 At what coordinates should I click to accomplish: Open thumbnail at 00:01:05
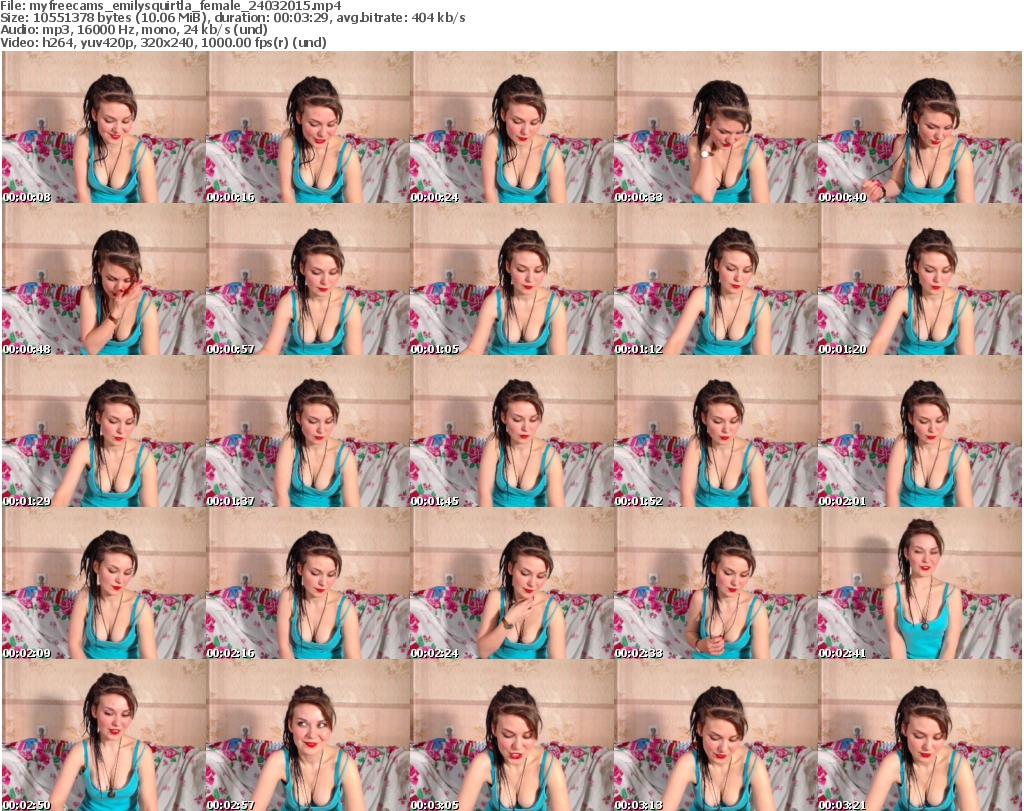pos(512,279)
